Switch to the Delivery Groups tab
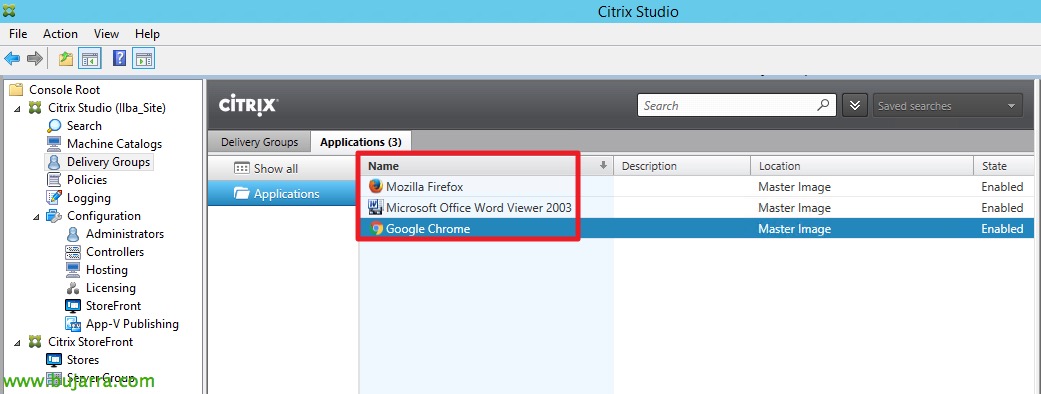The height and width of the screenshot is (394, 1041). (x=260, y=142)
